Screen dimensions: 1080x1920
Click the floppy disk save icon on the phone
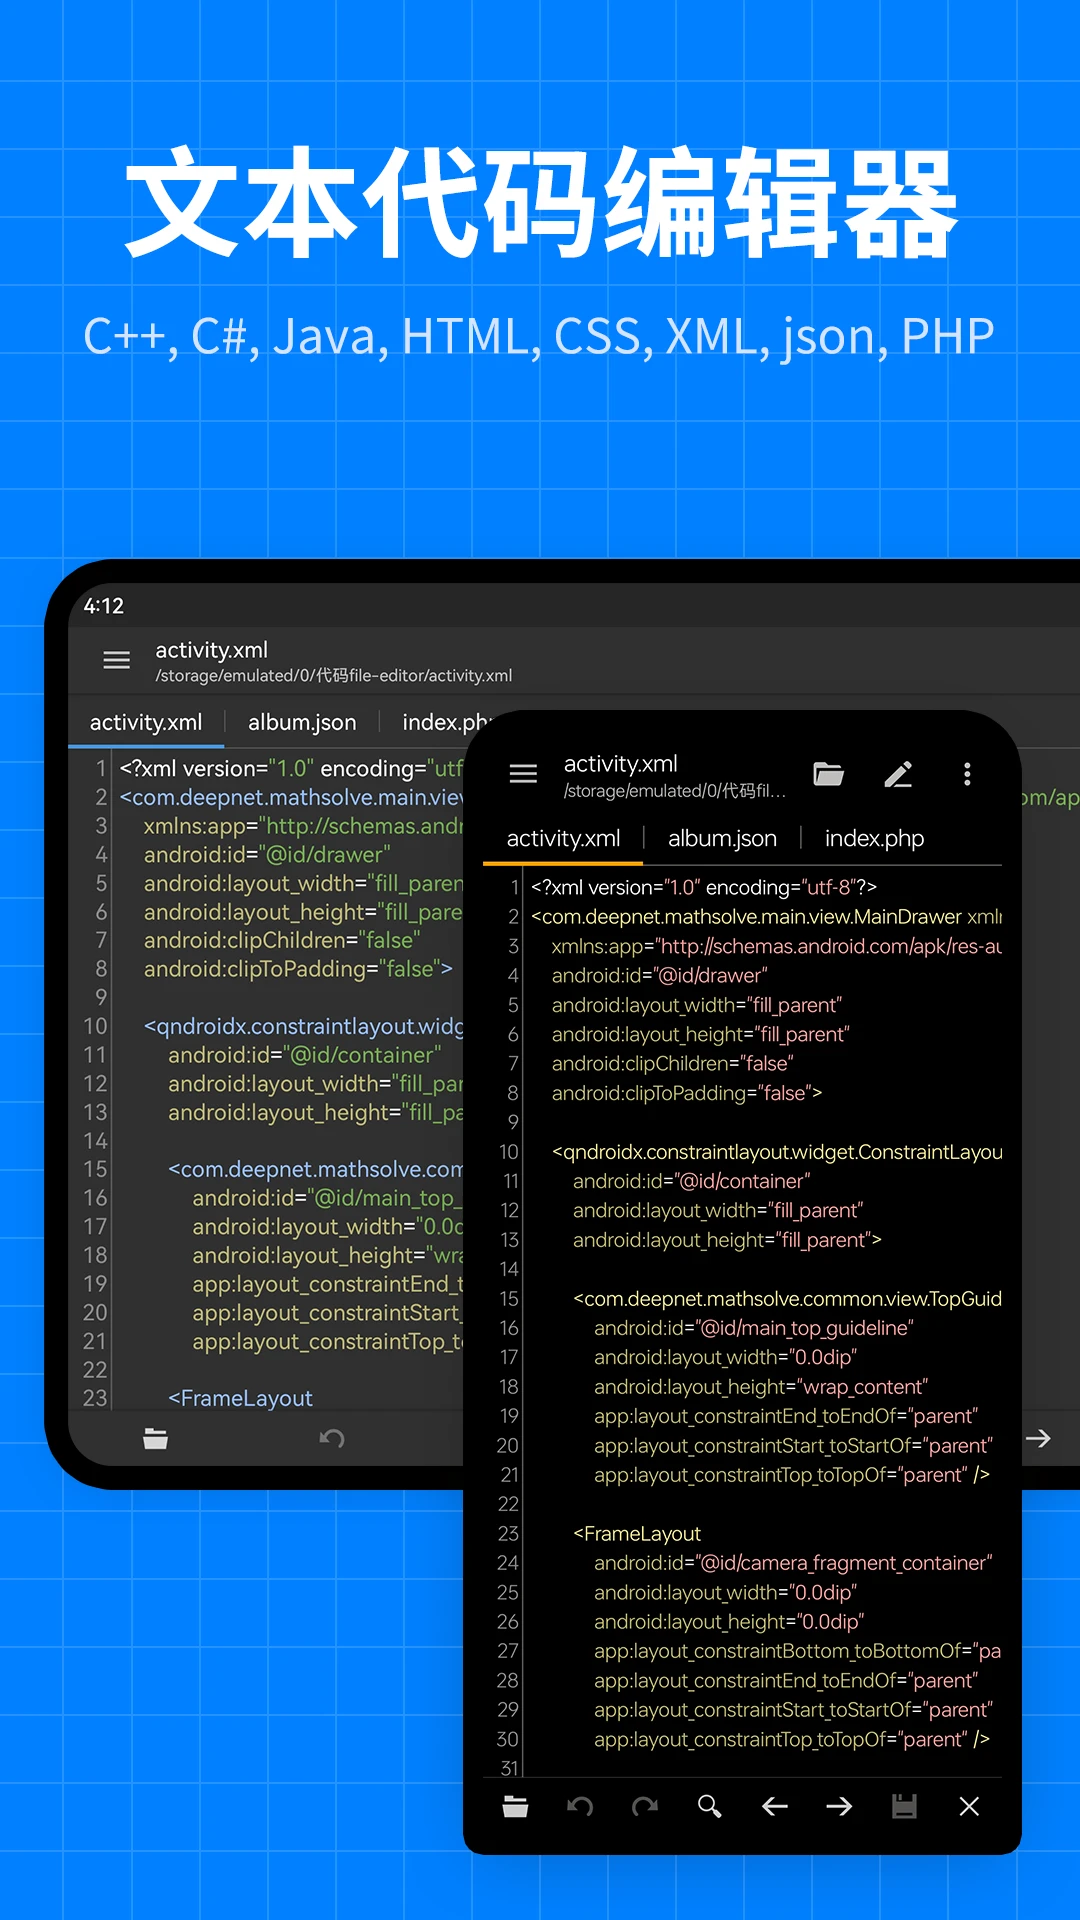904,1806
